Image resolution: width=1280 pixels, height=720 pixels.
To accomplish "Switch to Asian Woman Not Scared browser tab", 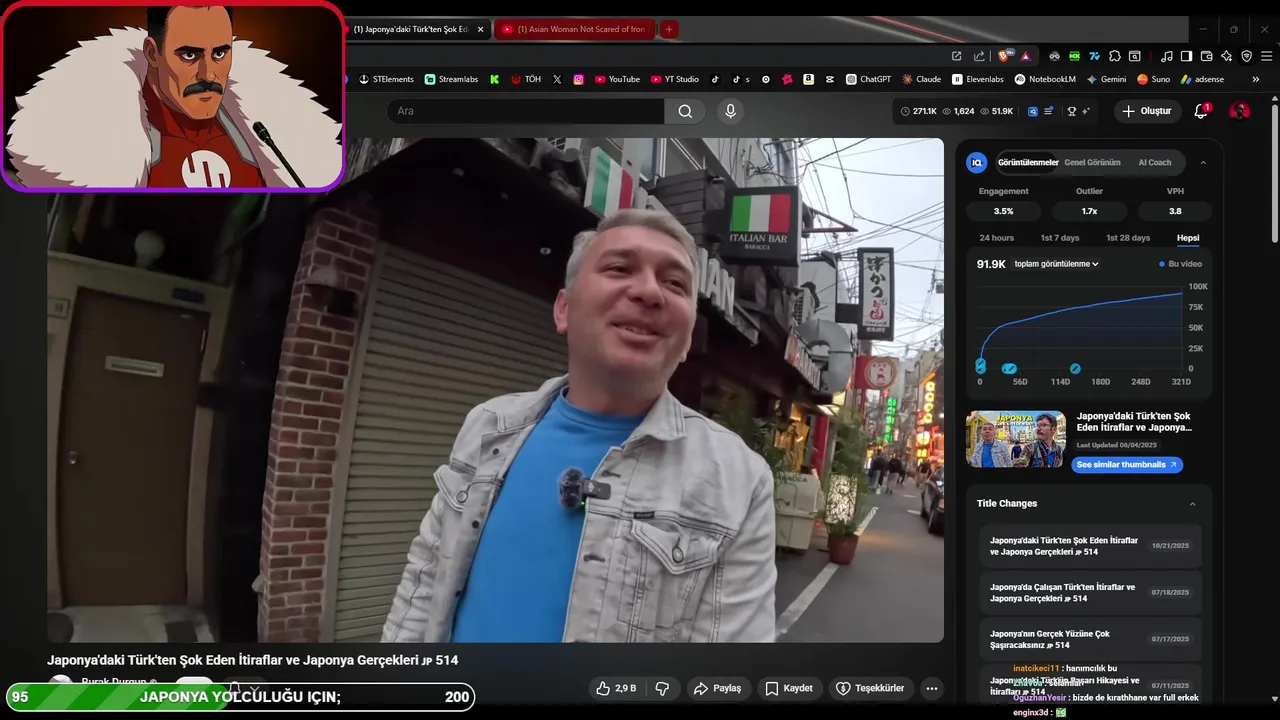I will pos(573,29).
